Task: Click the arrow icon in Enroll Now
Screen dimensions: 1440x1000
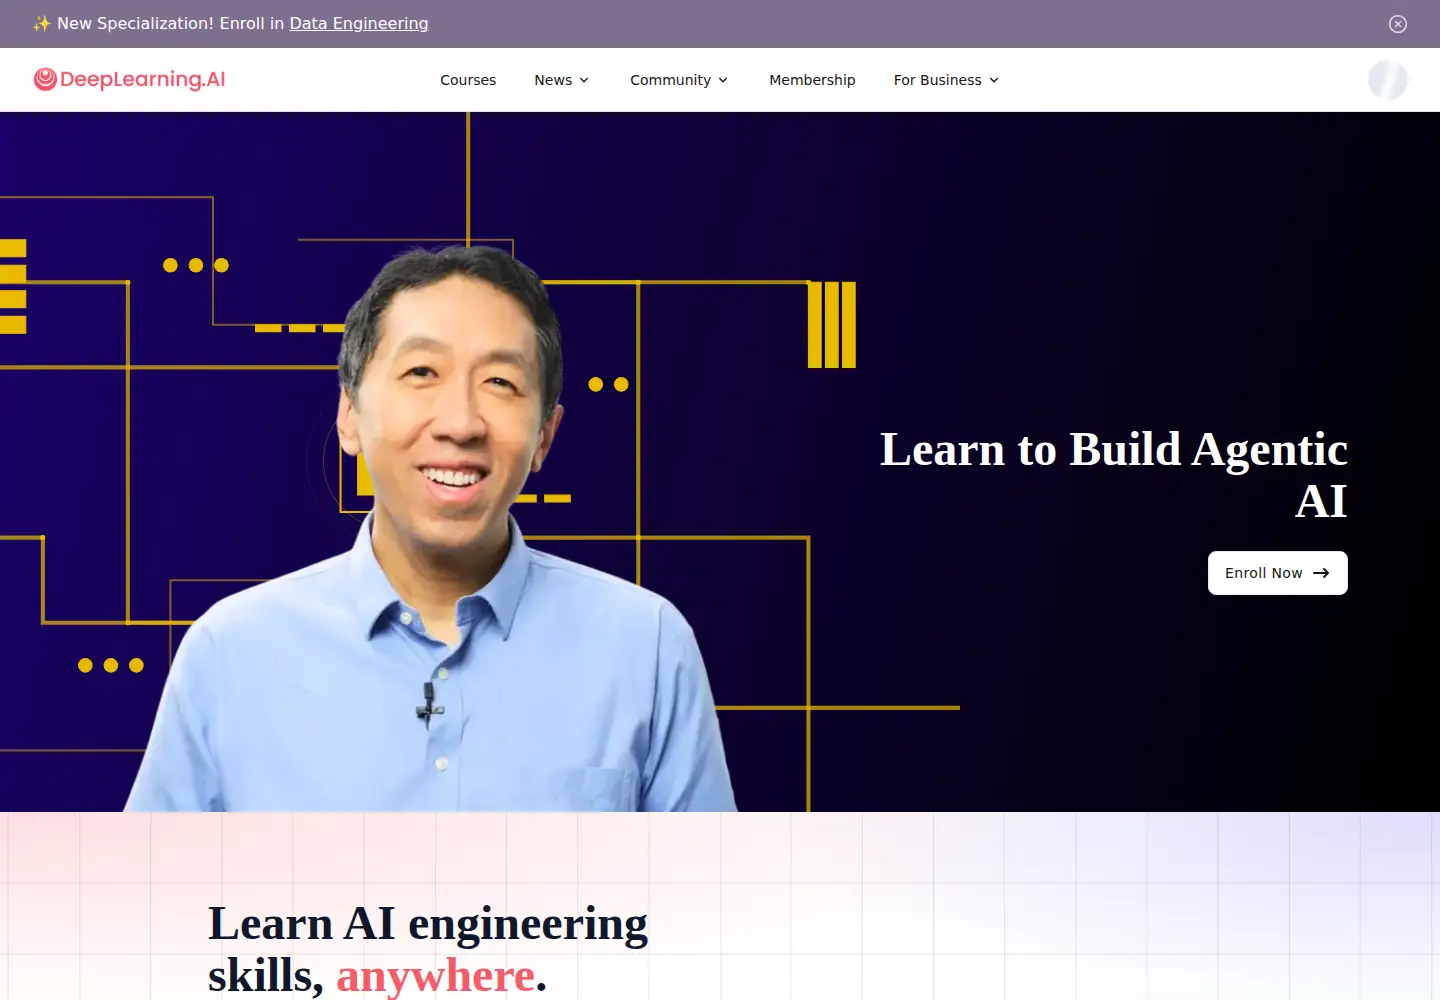Action: point(1321,573)
